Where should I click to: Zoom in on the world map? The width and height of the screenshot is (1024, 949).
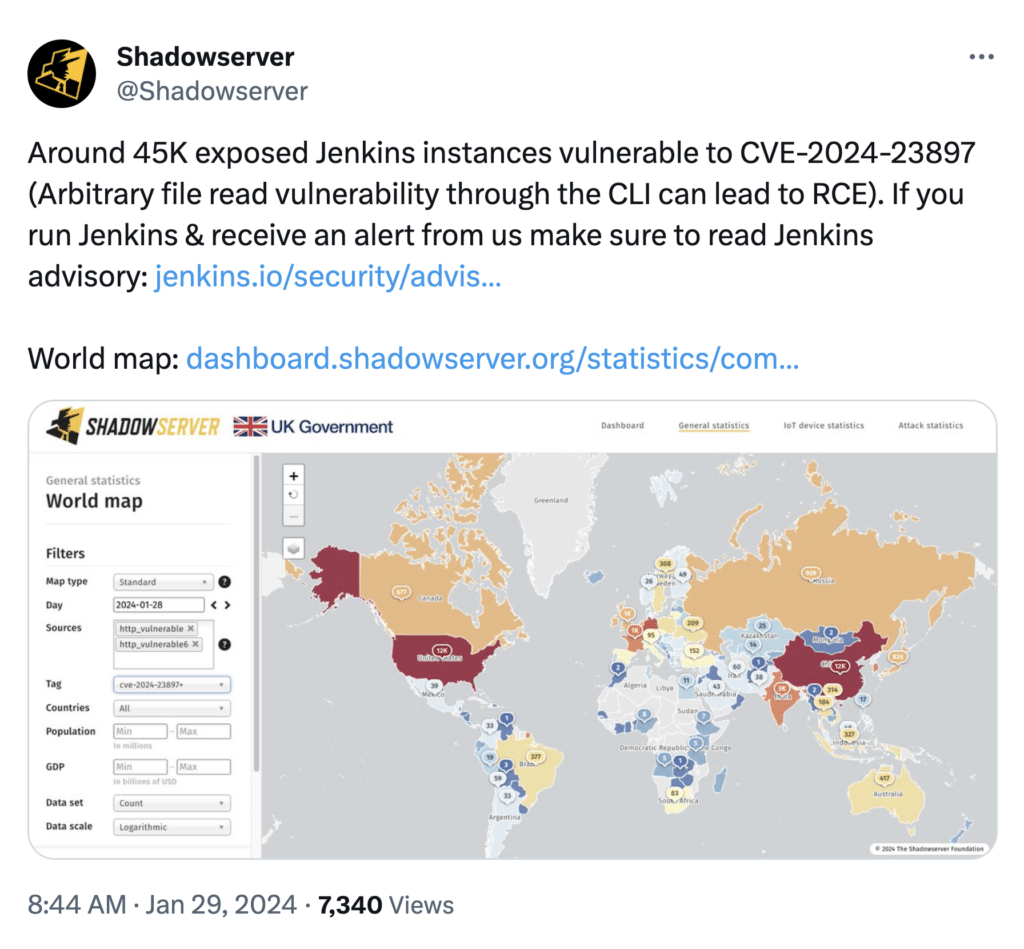tap(294, 476)
